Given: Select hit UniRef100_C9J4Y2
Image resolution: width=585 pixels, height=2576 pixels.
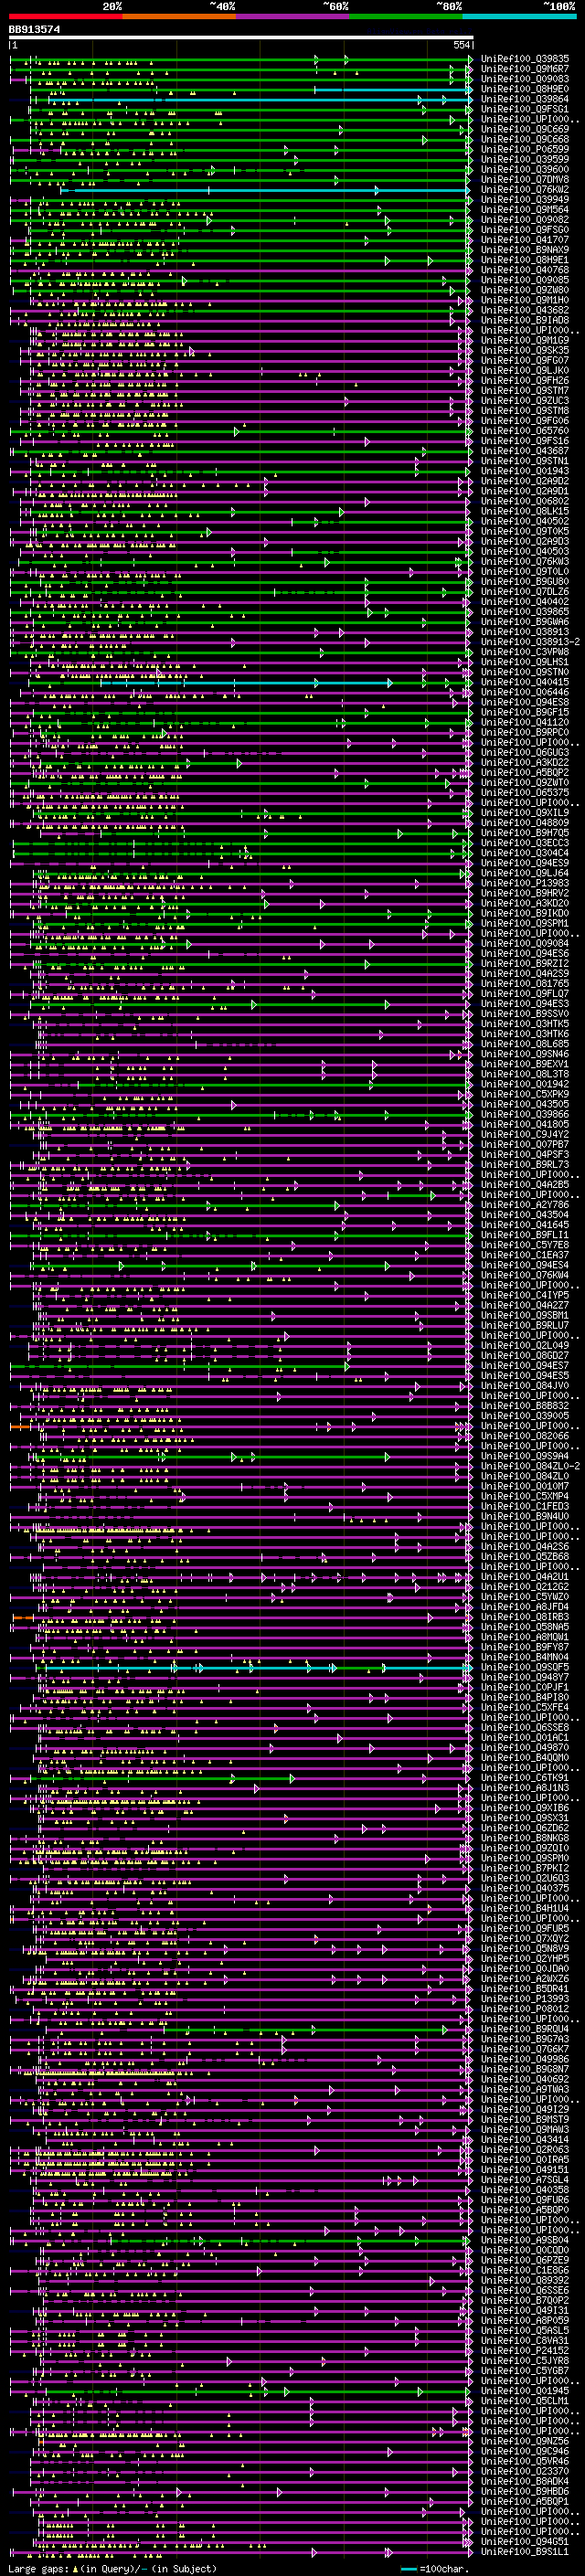Looking at the screenshot, I should [x=525, y=1134].
